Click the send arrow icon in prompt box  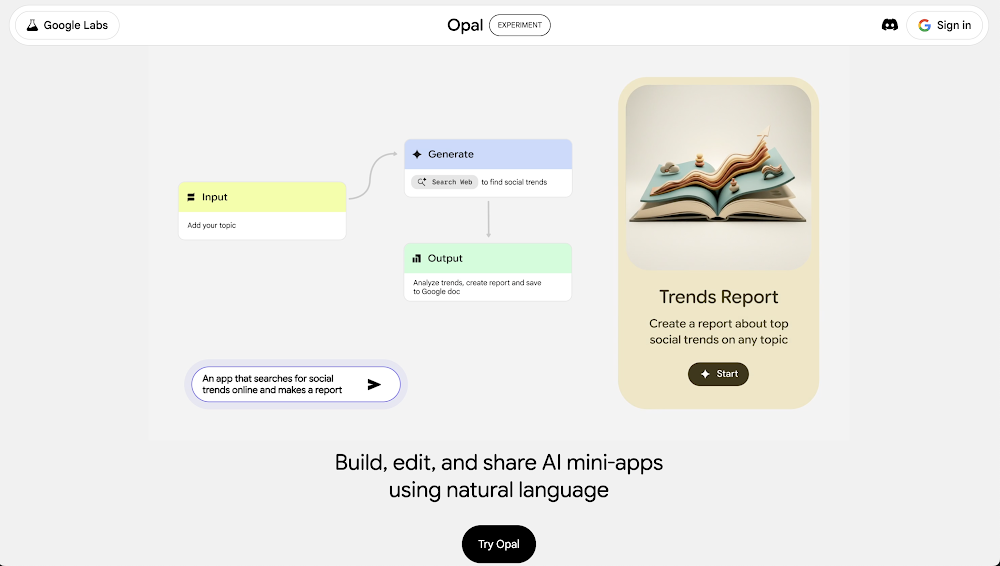coord(374,384)
